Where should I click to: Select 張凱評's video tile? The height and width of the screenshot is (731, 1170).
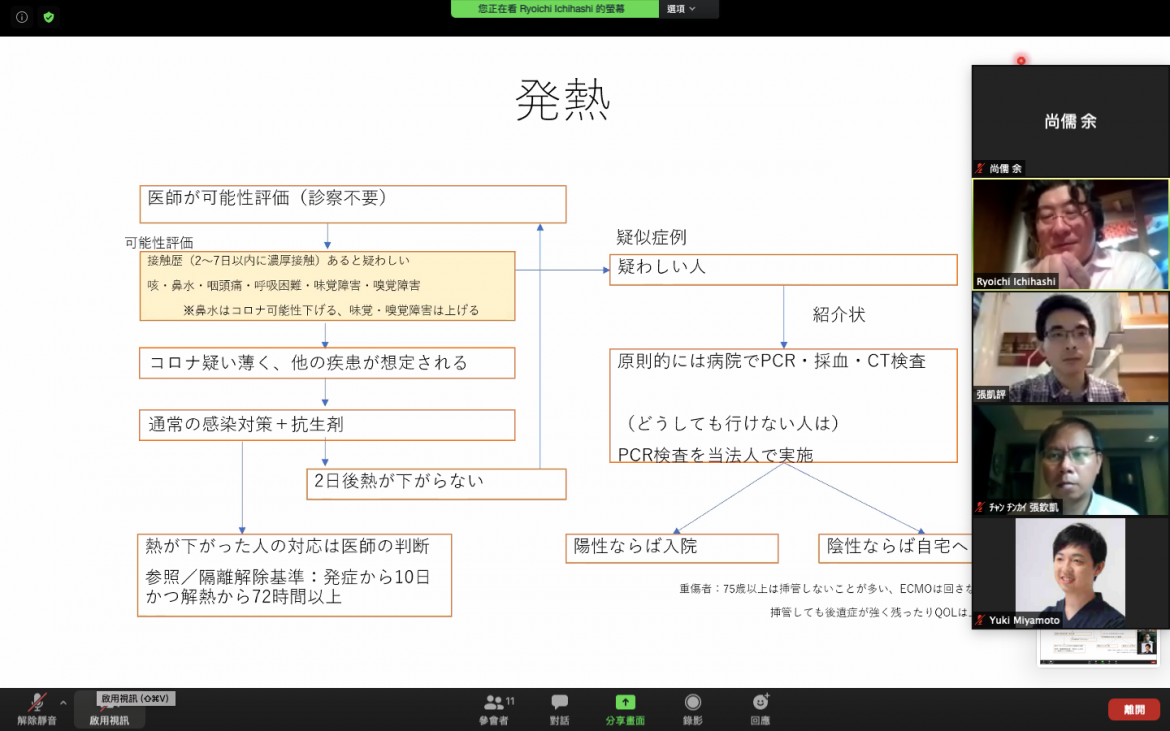coord(1070,346)
